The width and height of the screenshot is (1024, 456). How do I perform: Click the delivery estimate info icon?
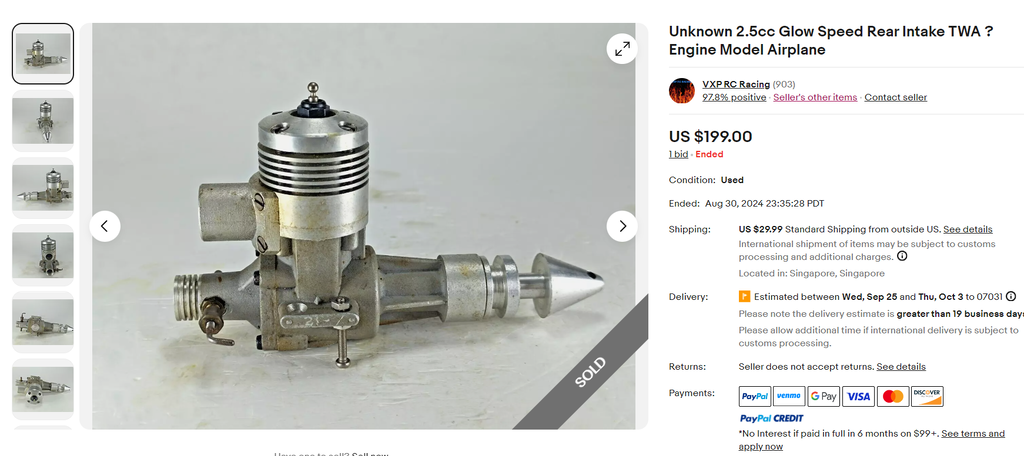click(x=1011, y=296)
